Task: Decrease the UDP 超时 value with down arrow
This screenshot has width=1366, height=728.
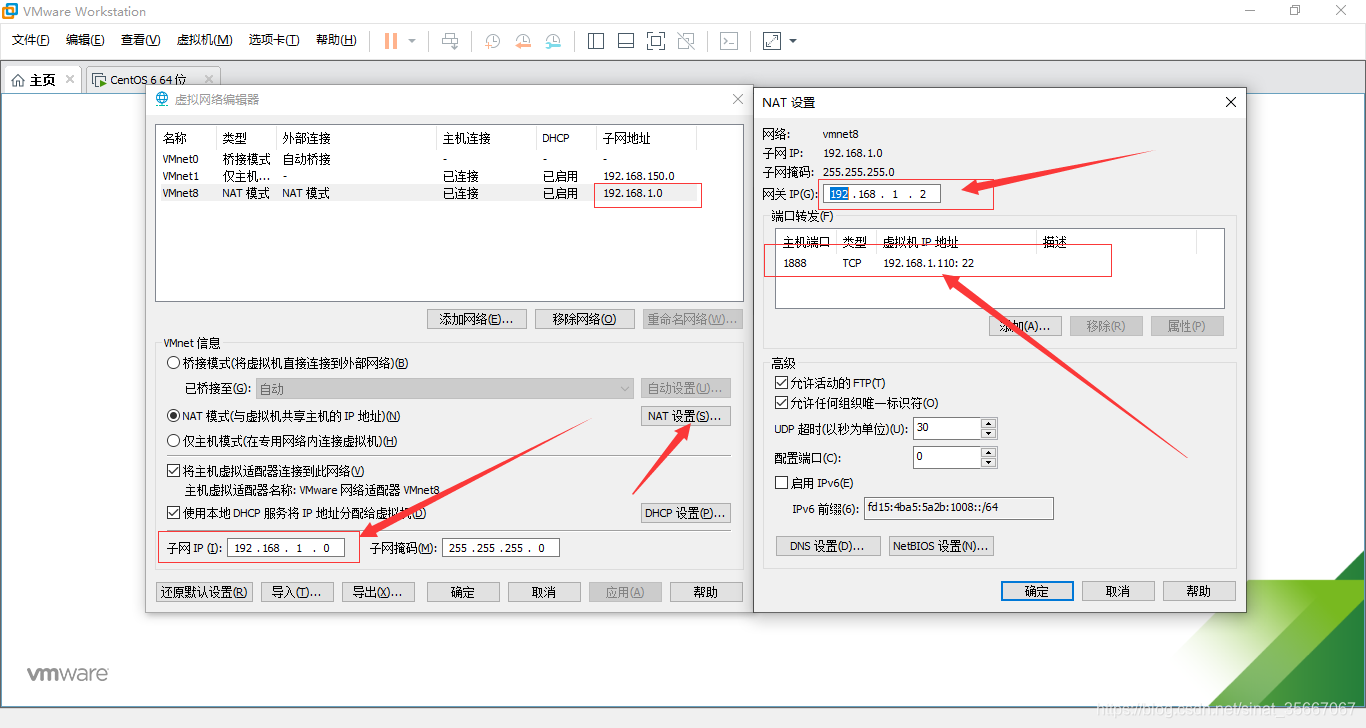Action: click(x=989, y=433)
